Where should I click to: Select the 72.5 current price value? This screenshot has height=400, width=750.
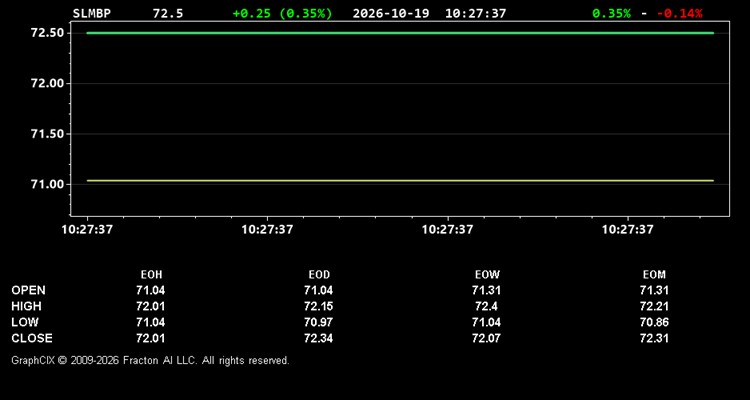click(x=168, y=13)
